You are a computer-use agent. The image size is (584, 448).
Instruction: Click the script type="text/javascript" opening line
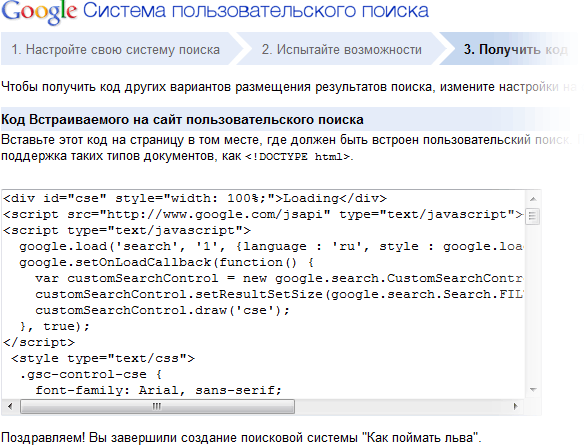(127, 231)
